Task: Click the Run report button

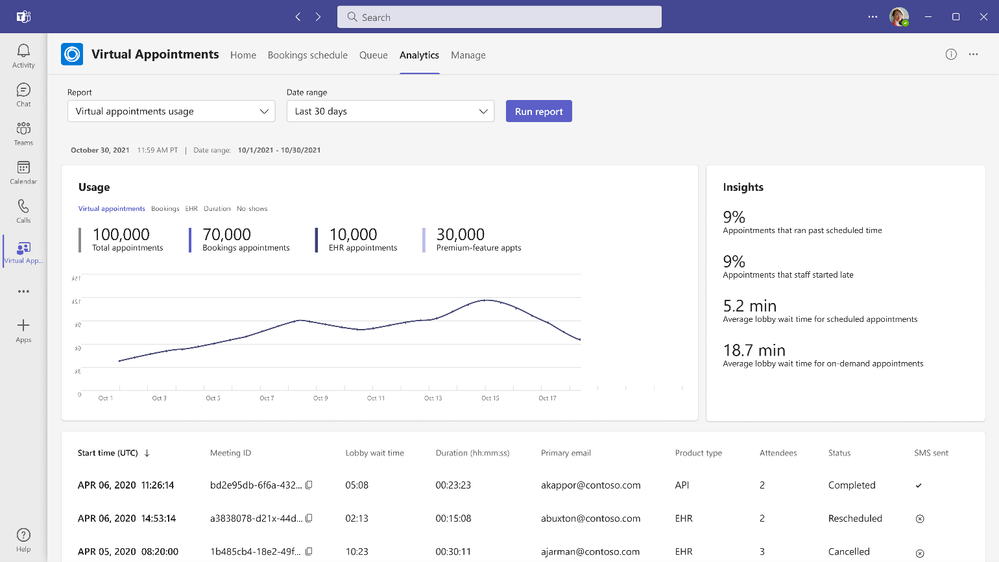Action: point(538,112)
